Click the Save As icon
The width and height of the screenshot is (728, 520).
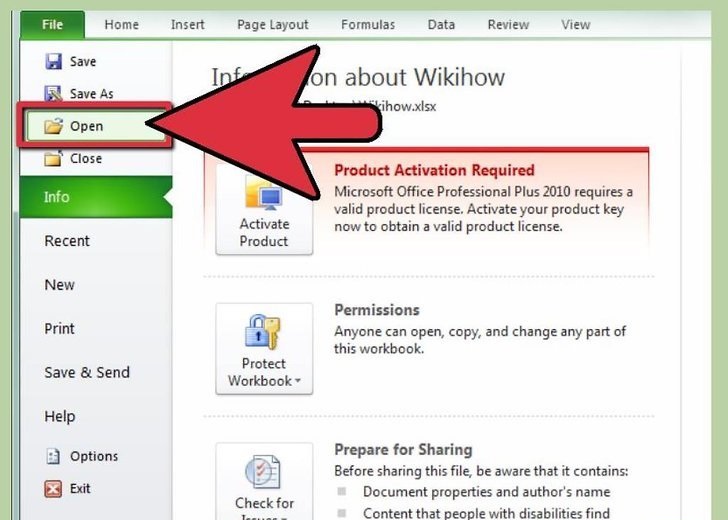click(53, 94)
